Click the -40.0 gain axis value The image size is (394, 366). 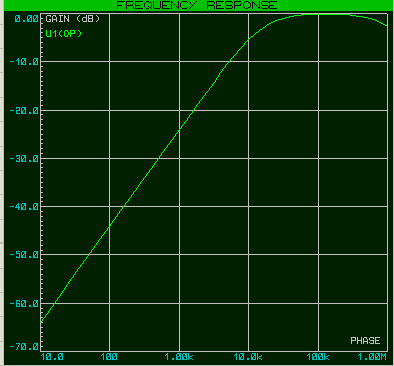(24, 207)
